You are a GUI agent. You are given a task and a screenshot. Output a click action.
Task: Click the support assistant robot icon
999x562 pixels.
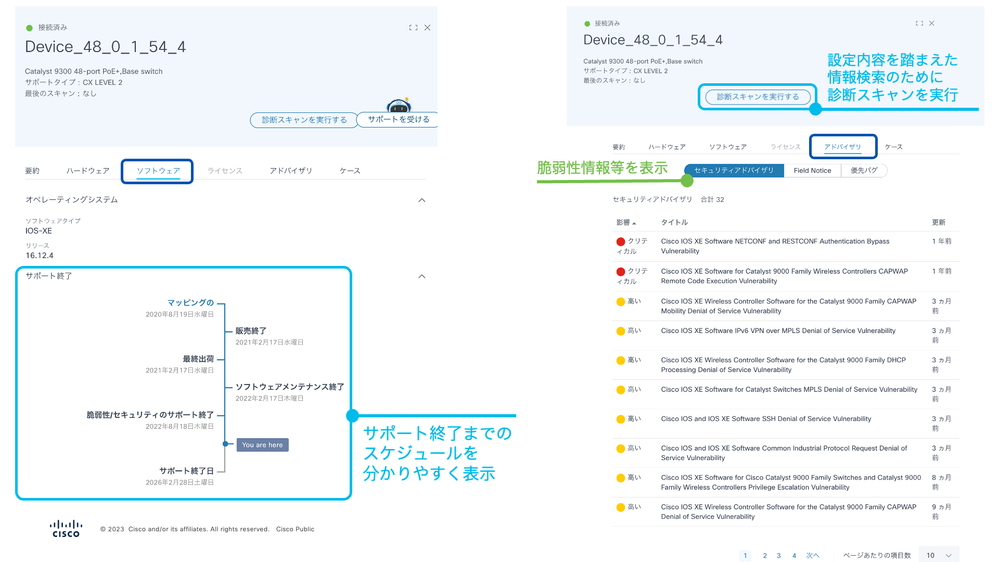pyautogui.click(x=399, y=105)
